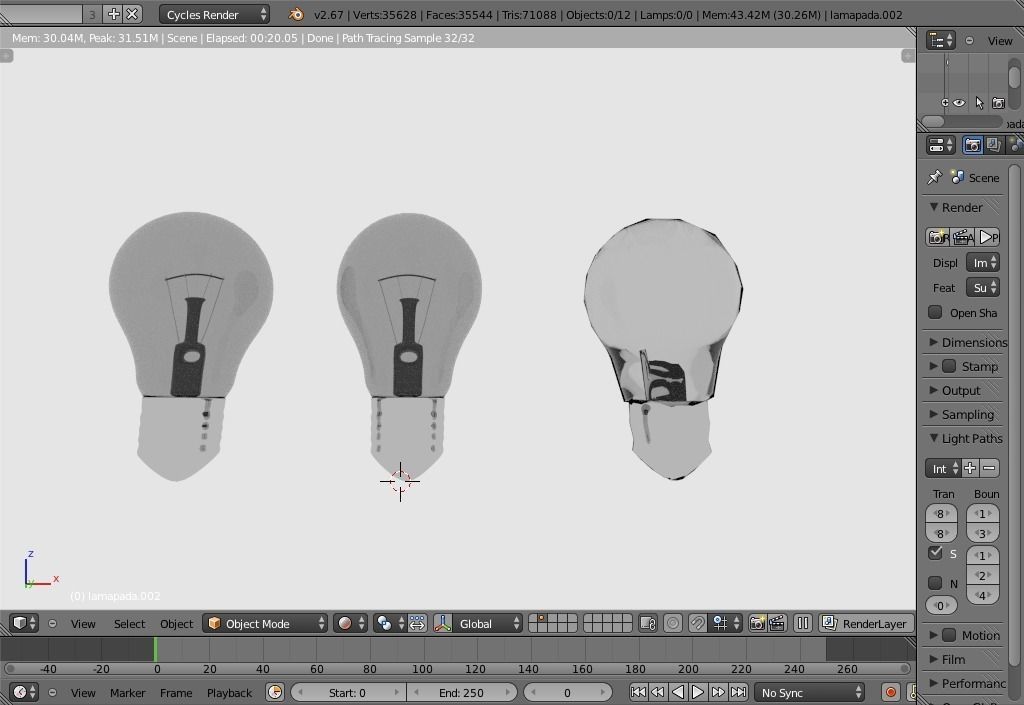
Task: Toggle manipulate center points icon
Action: tap(417, 623)
